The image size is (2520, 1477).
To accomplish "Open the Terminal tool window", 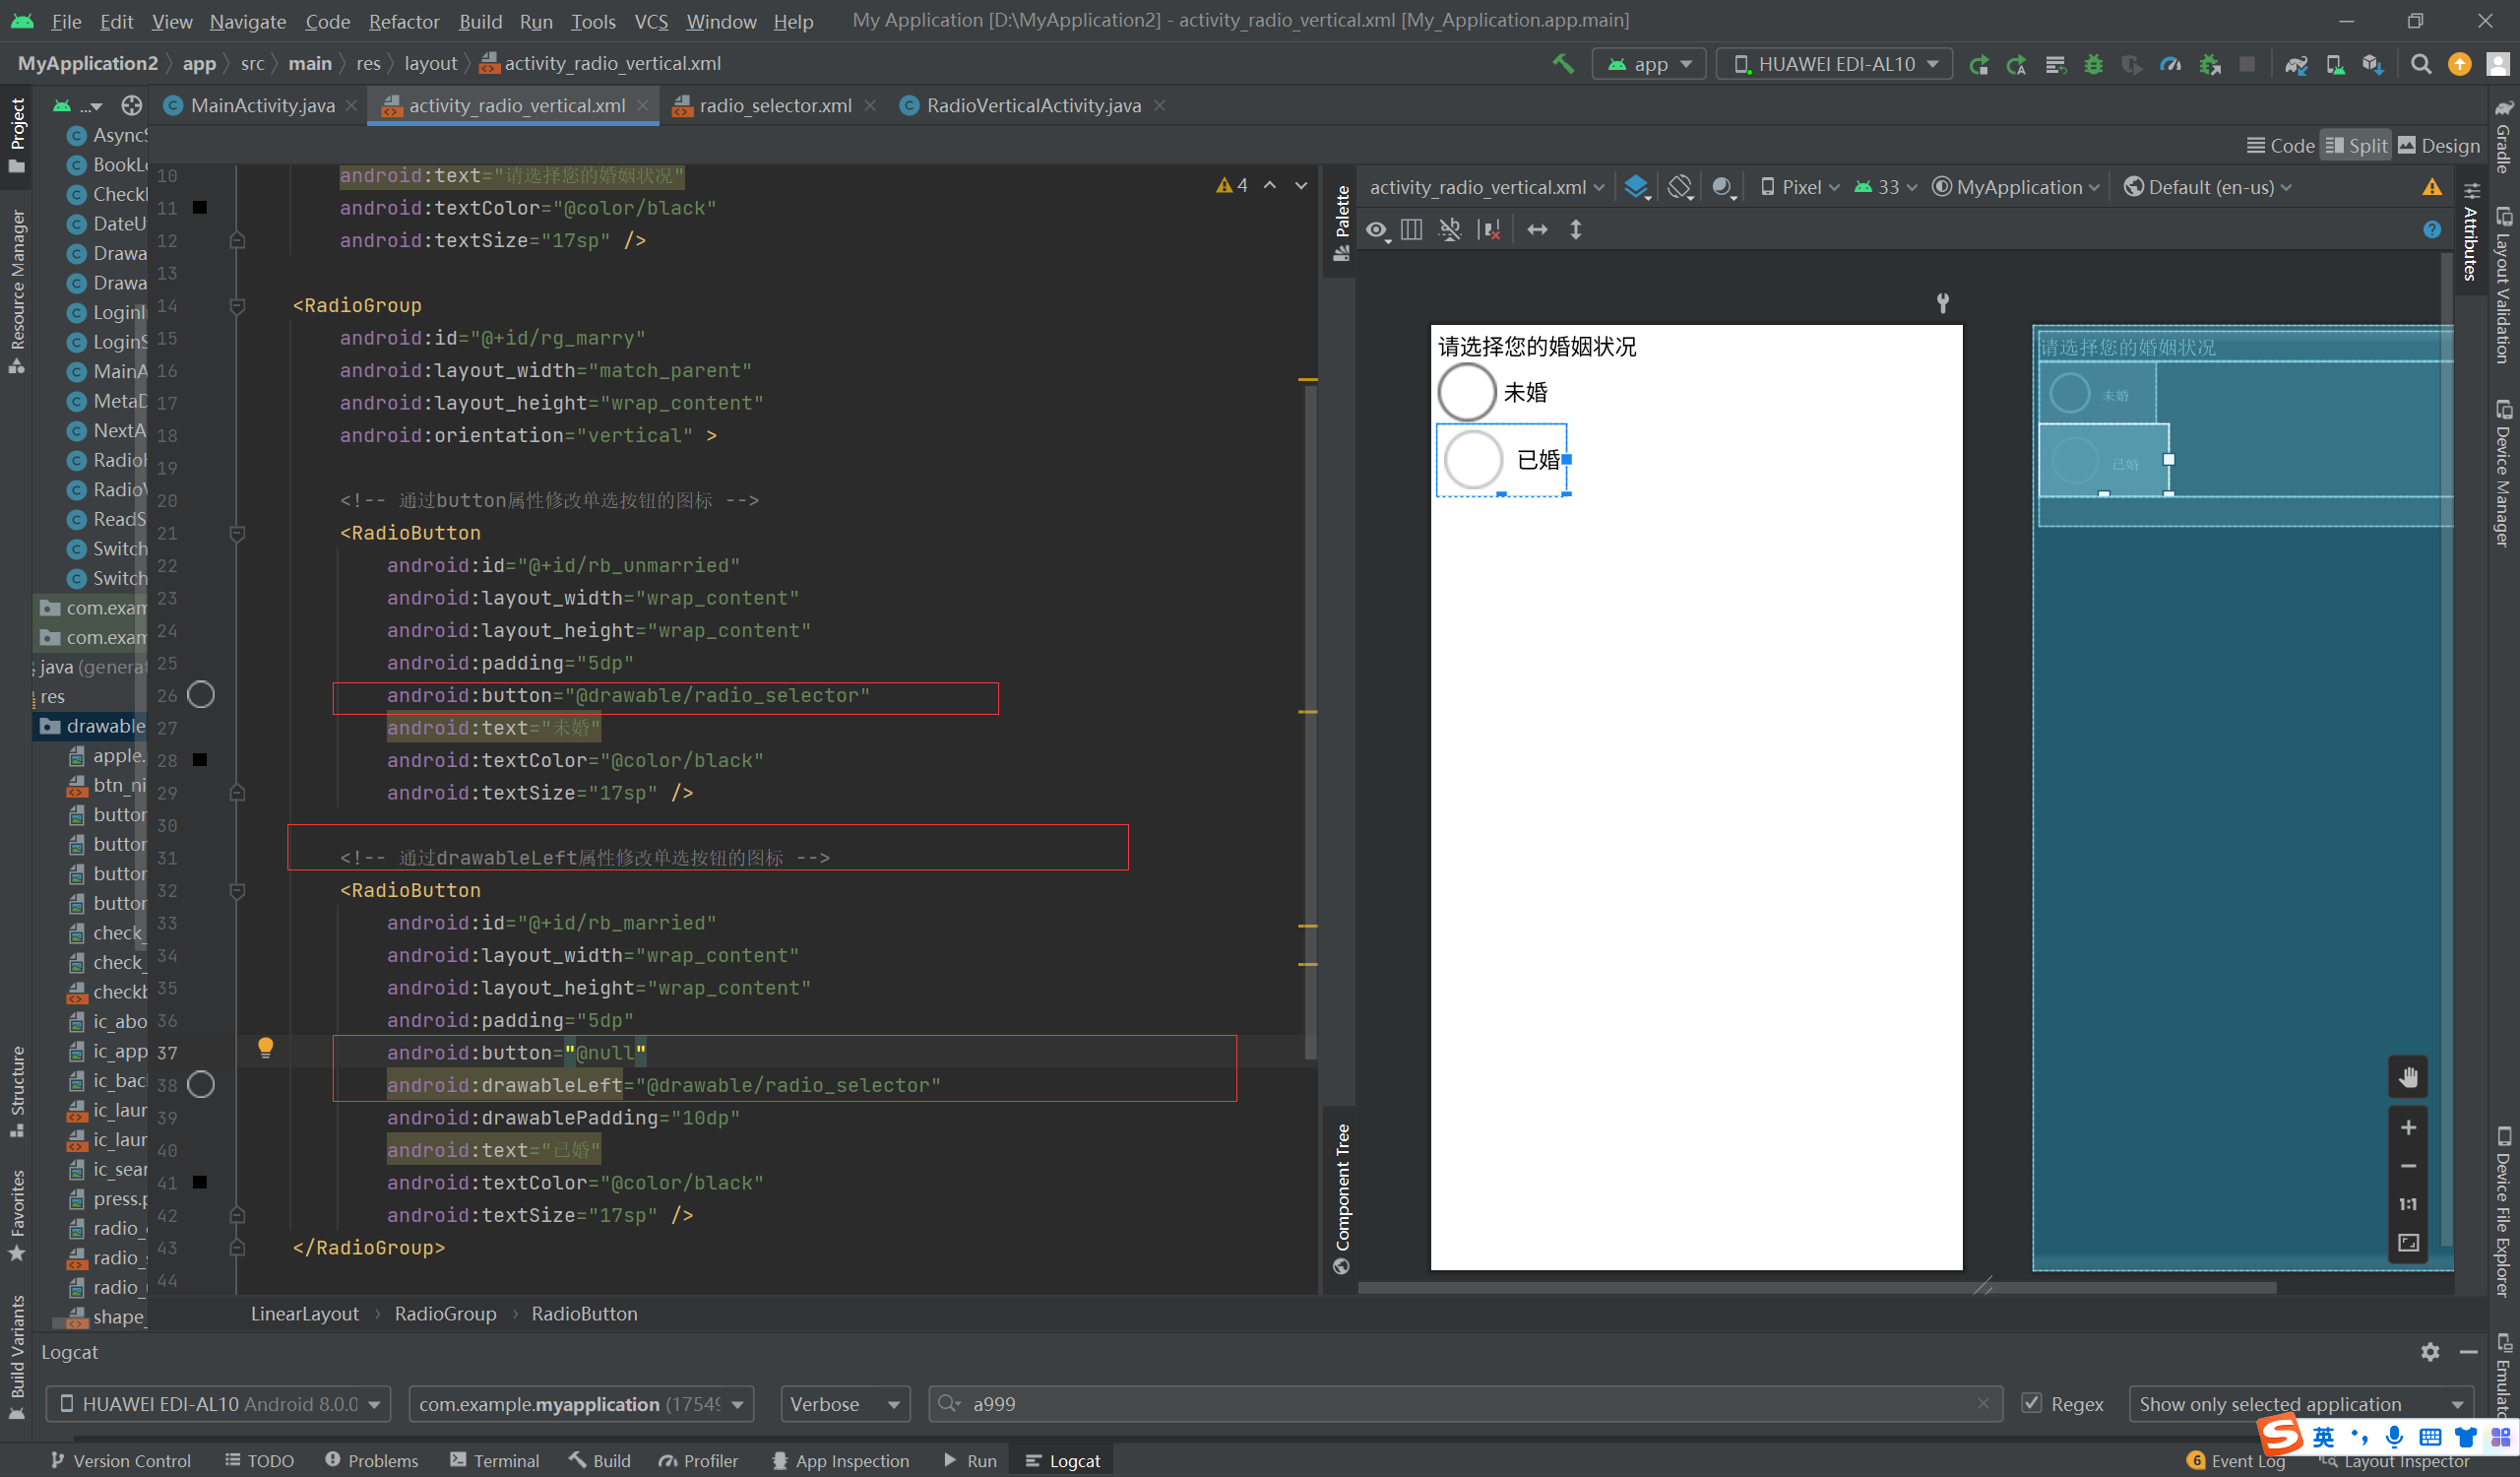I will 495,1461.
